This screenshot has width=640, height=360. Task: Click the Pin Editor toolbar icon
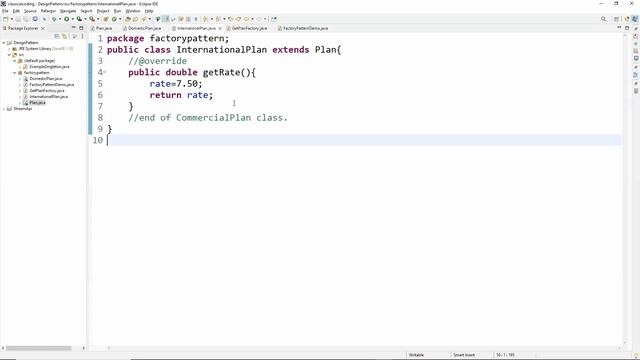(x=273, y=19)
